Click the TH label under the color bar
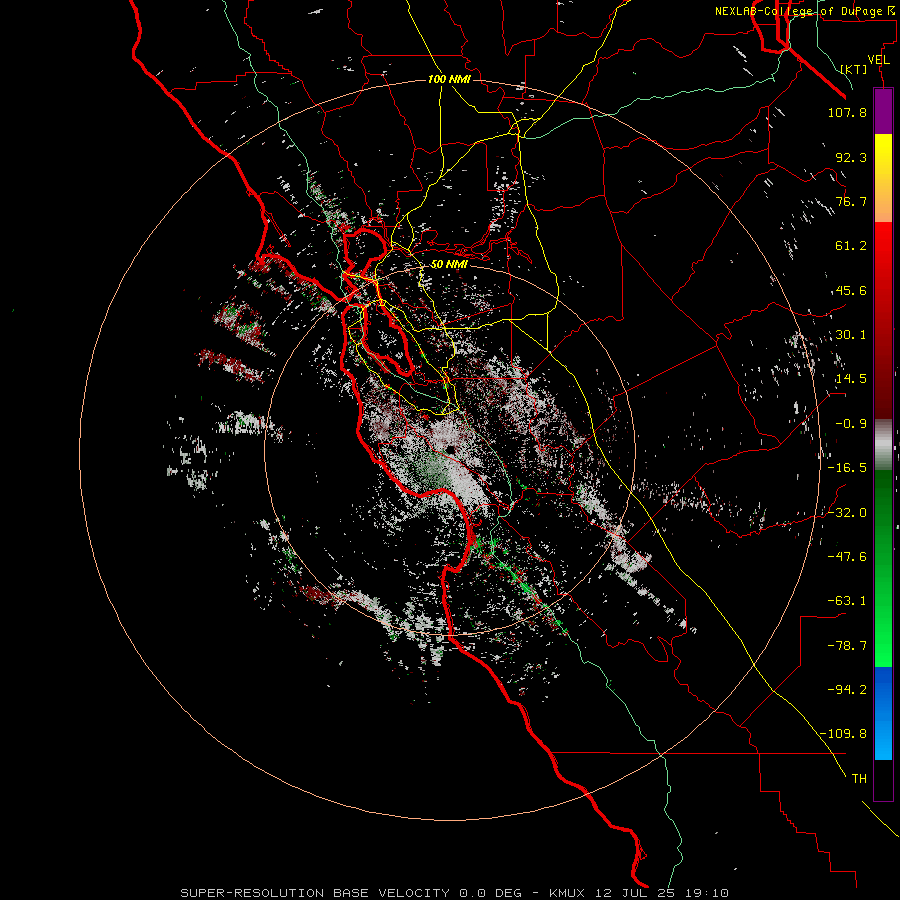This screenshot has width=900, height=900. [859, 779]
